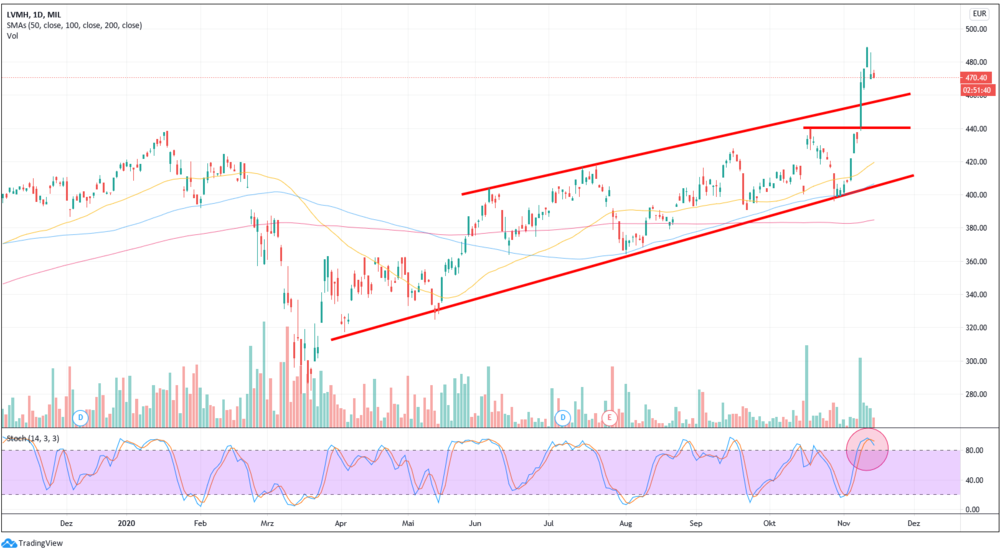The height and width of the screenshot is (554, 1000).
Task: Open the dividend D marker near July
Action: click(x=562, y=418)
